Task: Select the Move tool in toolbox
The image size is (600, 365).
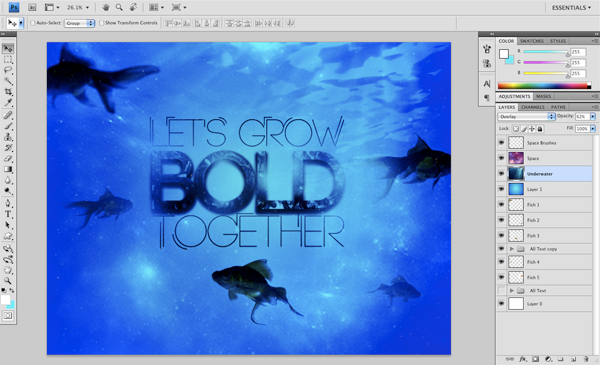Action: point(8,49)
